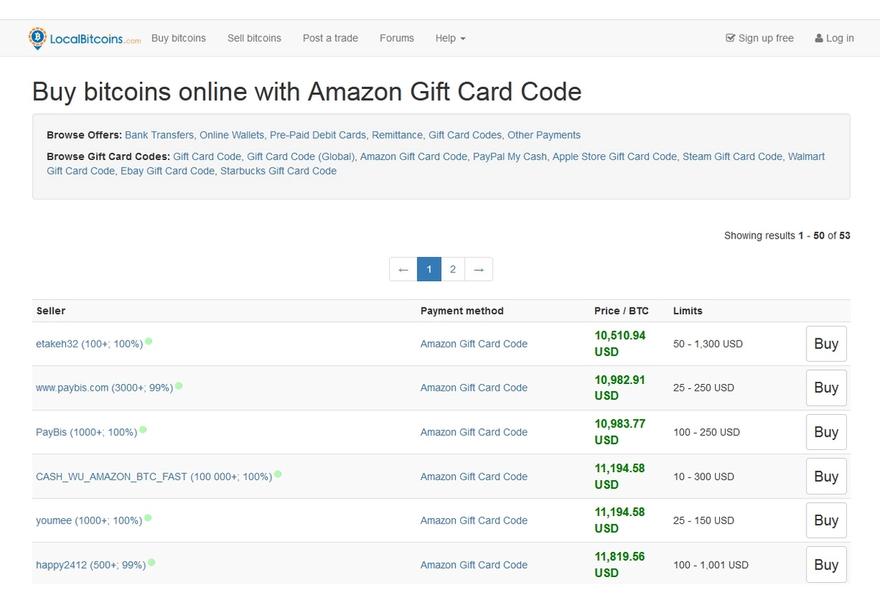880x605 pixels.
Task: Browse Bank Transfers offers
Action: pos(159,135)
